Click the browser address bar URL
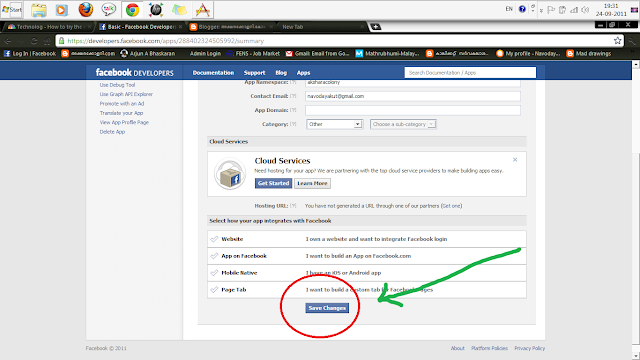Image resolution: width=640 pixels, height=360 pixels. 166,41
